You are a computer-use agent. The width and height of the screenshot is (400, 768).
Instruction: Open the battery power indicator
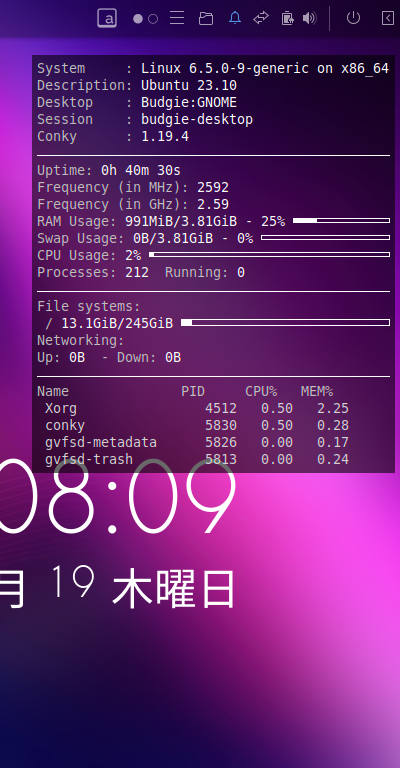click(x=287, y=19)
